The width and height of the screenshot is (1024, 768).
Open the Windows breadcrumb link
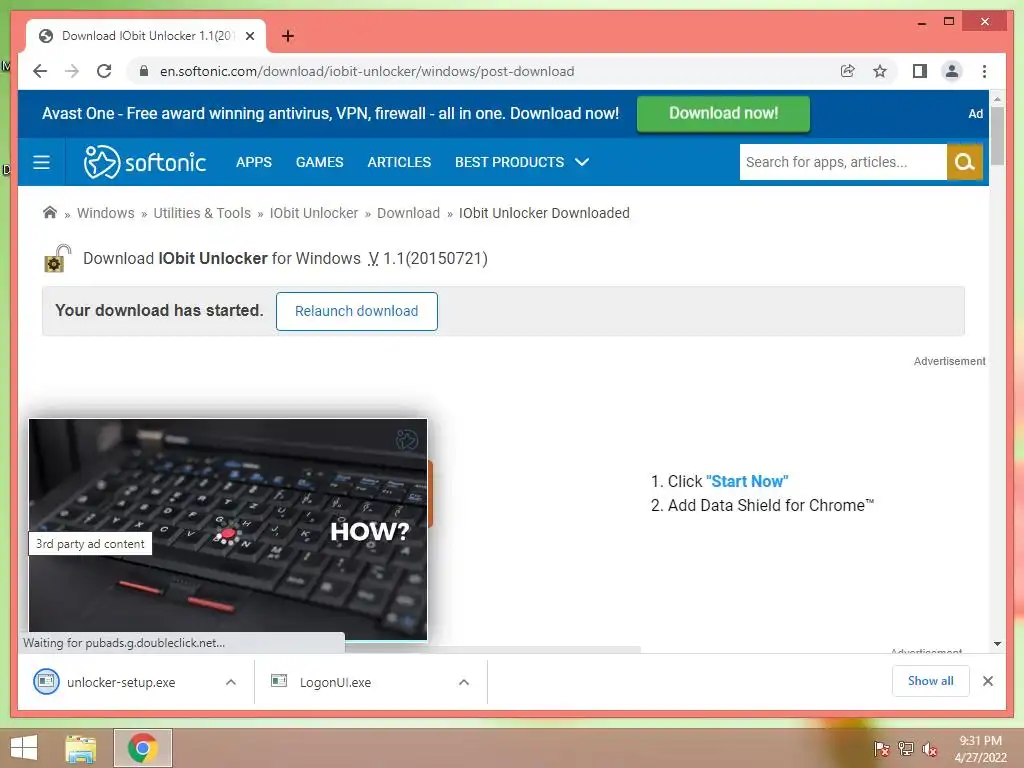tap(106, 213)
